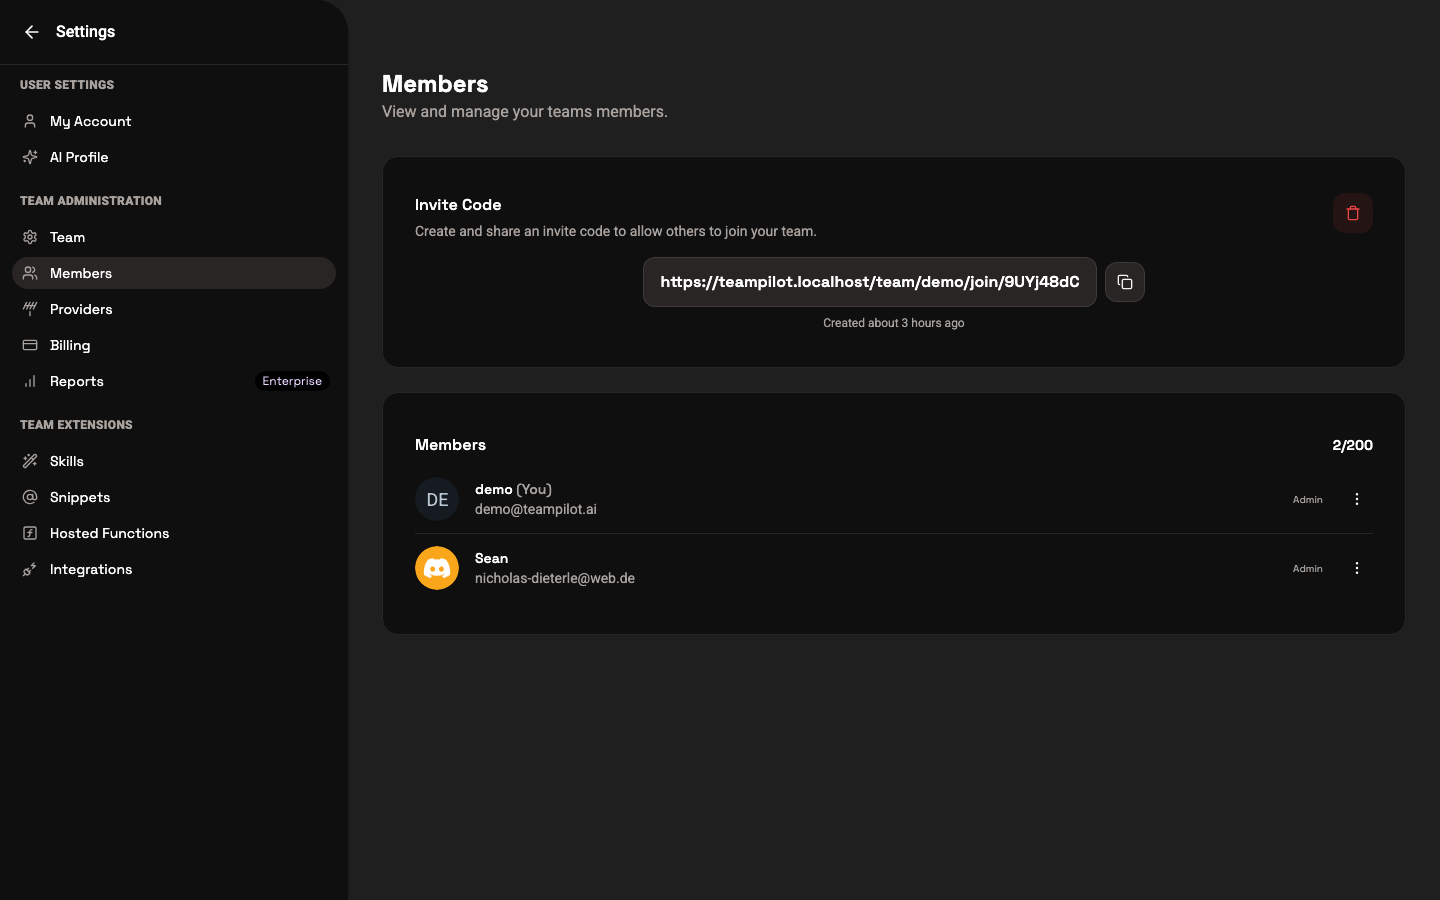The width and height of the screenshot is (1440, 900).
Task: Click the Hosted Functions icon
Action: (x=30, y=533)
